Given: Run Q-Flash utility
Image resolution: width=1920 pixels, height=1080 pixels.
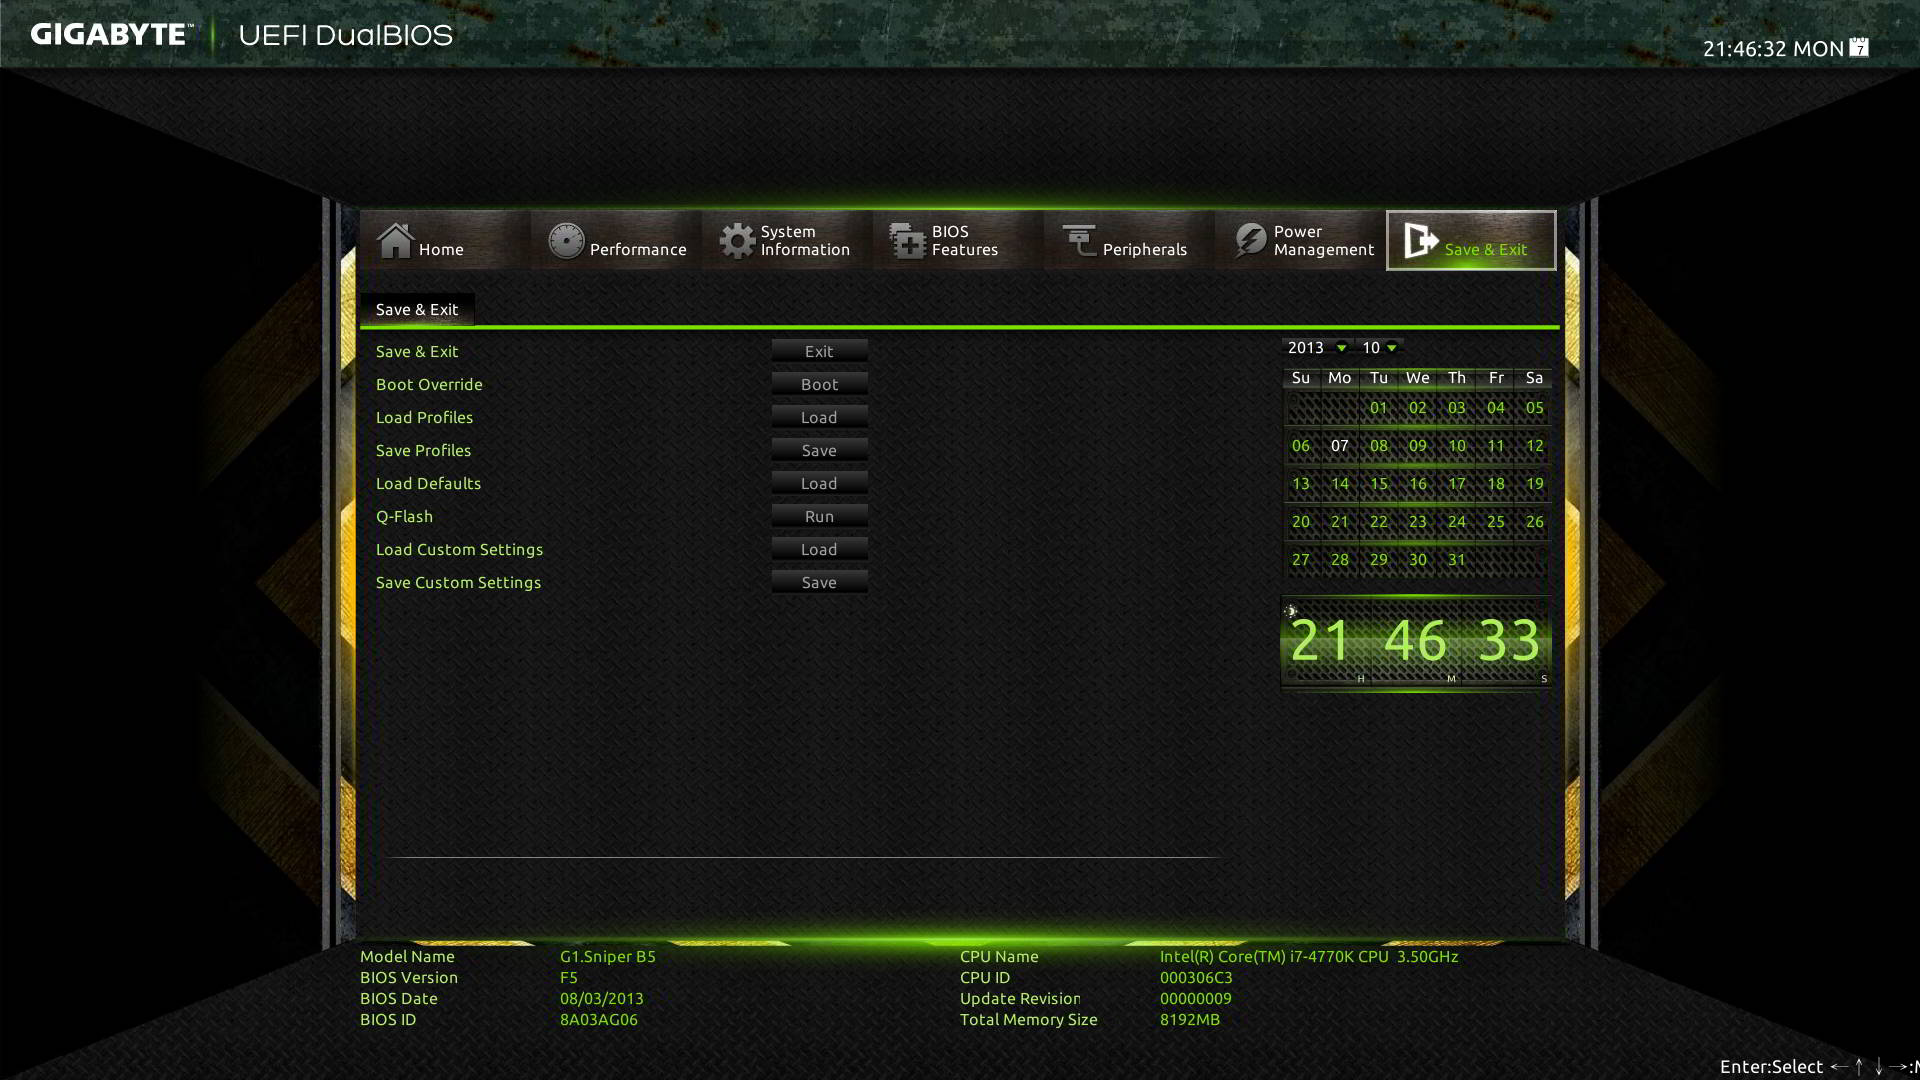Looking at the screenshot, I should (819, 517).
